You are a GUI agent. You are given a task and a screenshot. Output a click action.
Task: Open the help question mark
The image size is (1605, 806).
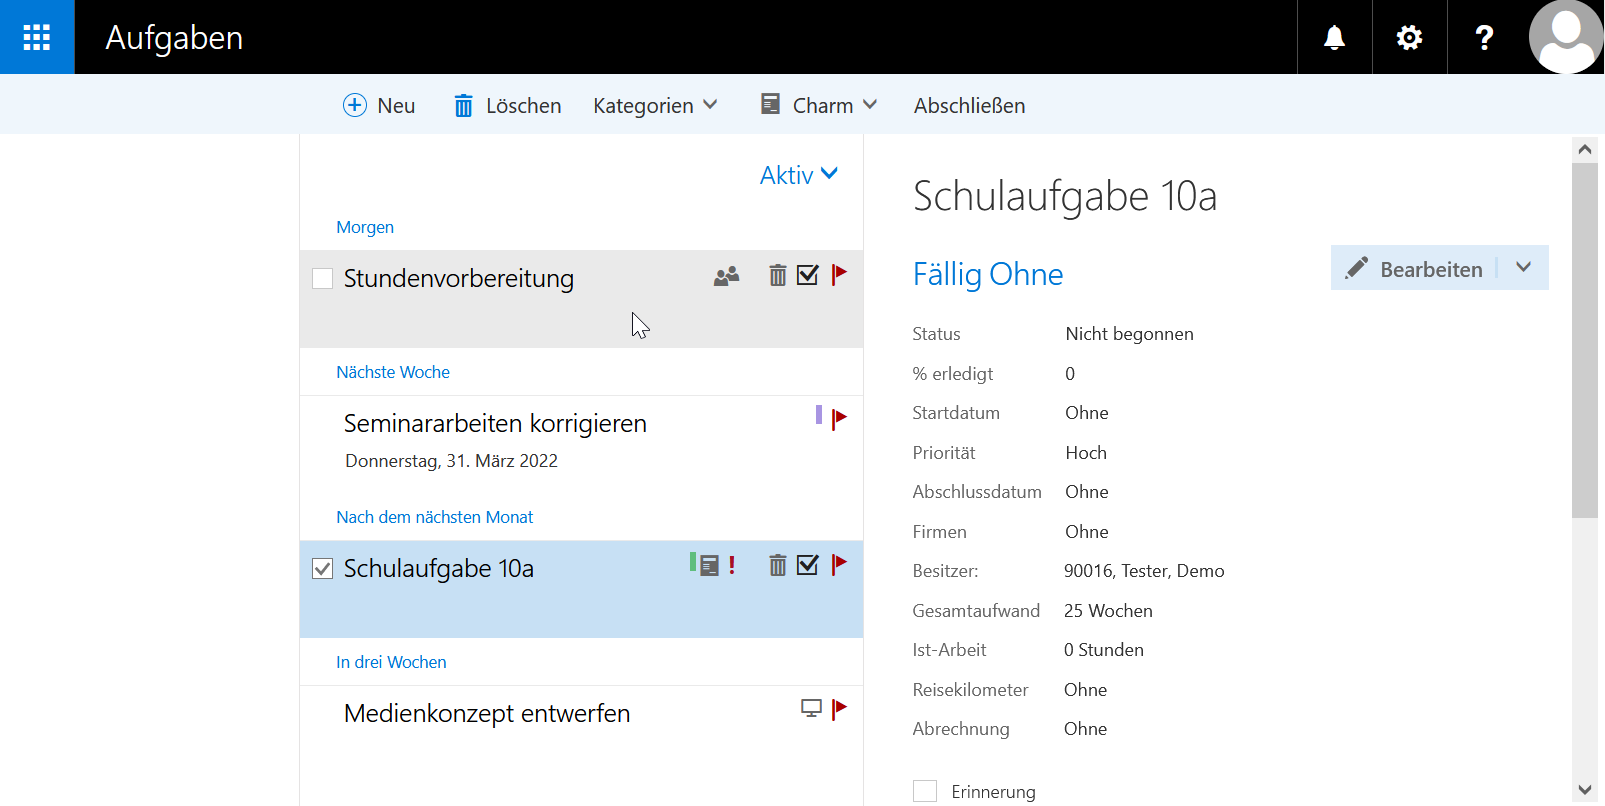click(1484, 37)
